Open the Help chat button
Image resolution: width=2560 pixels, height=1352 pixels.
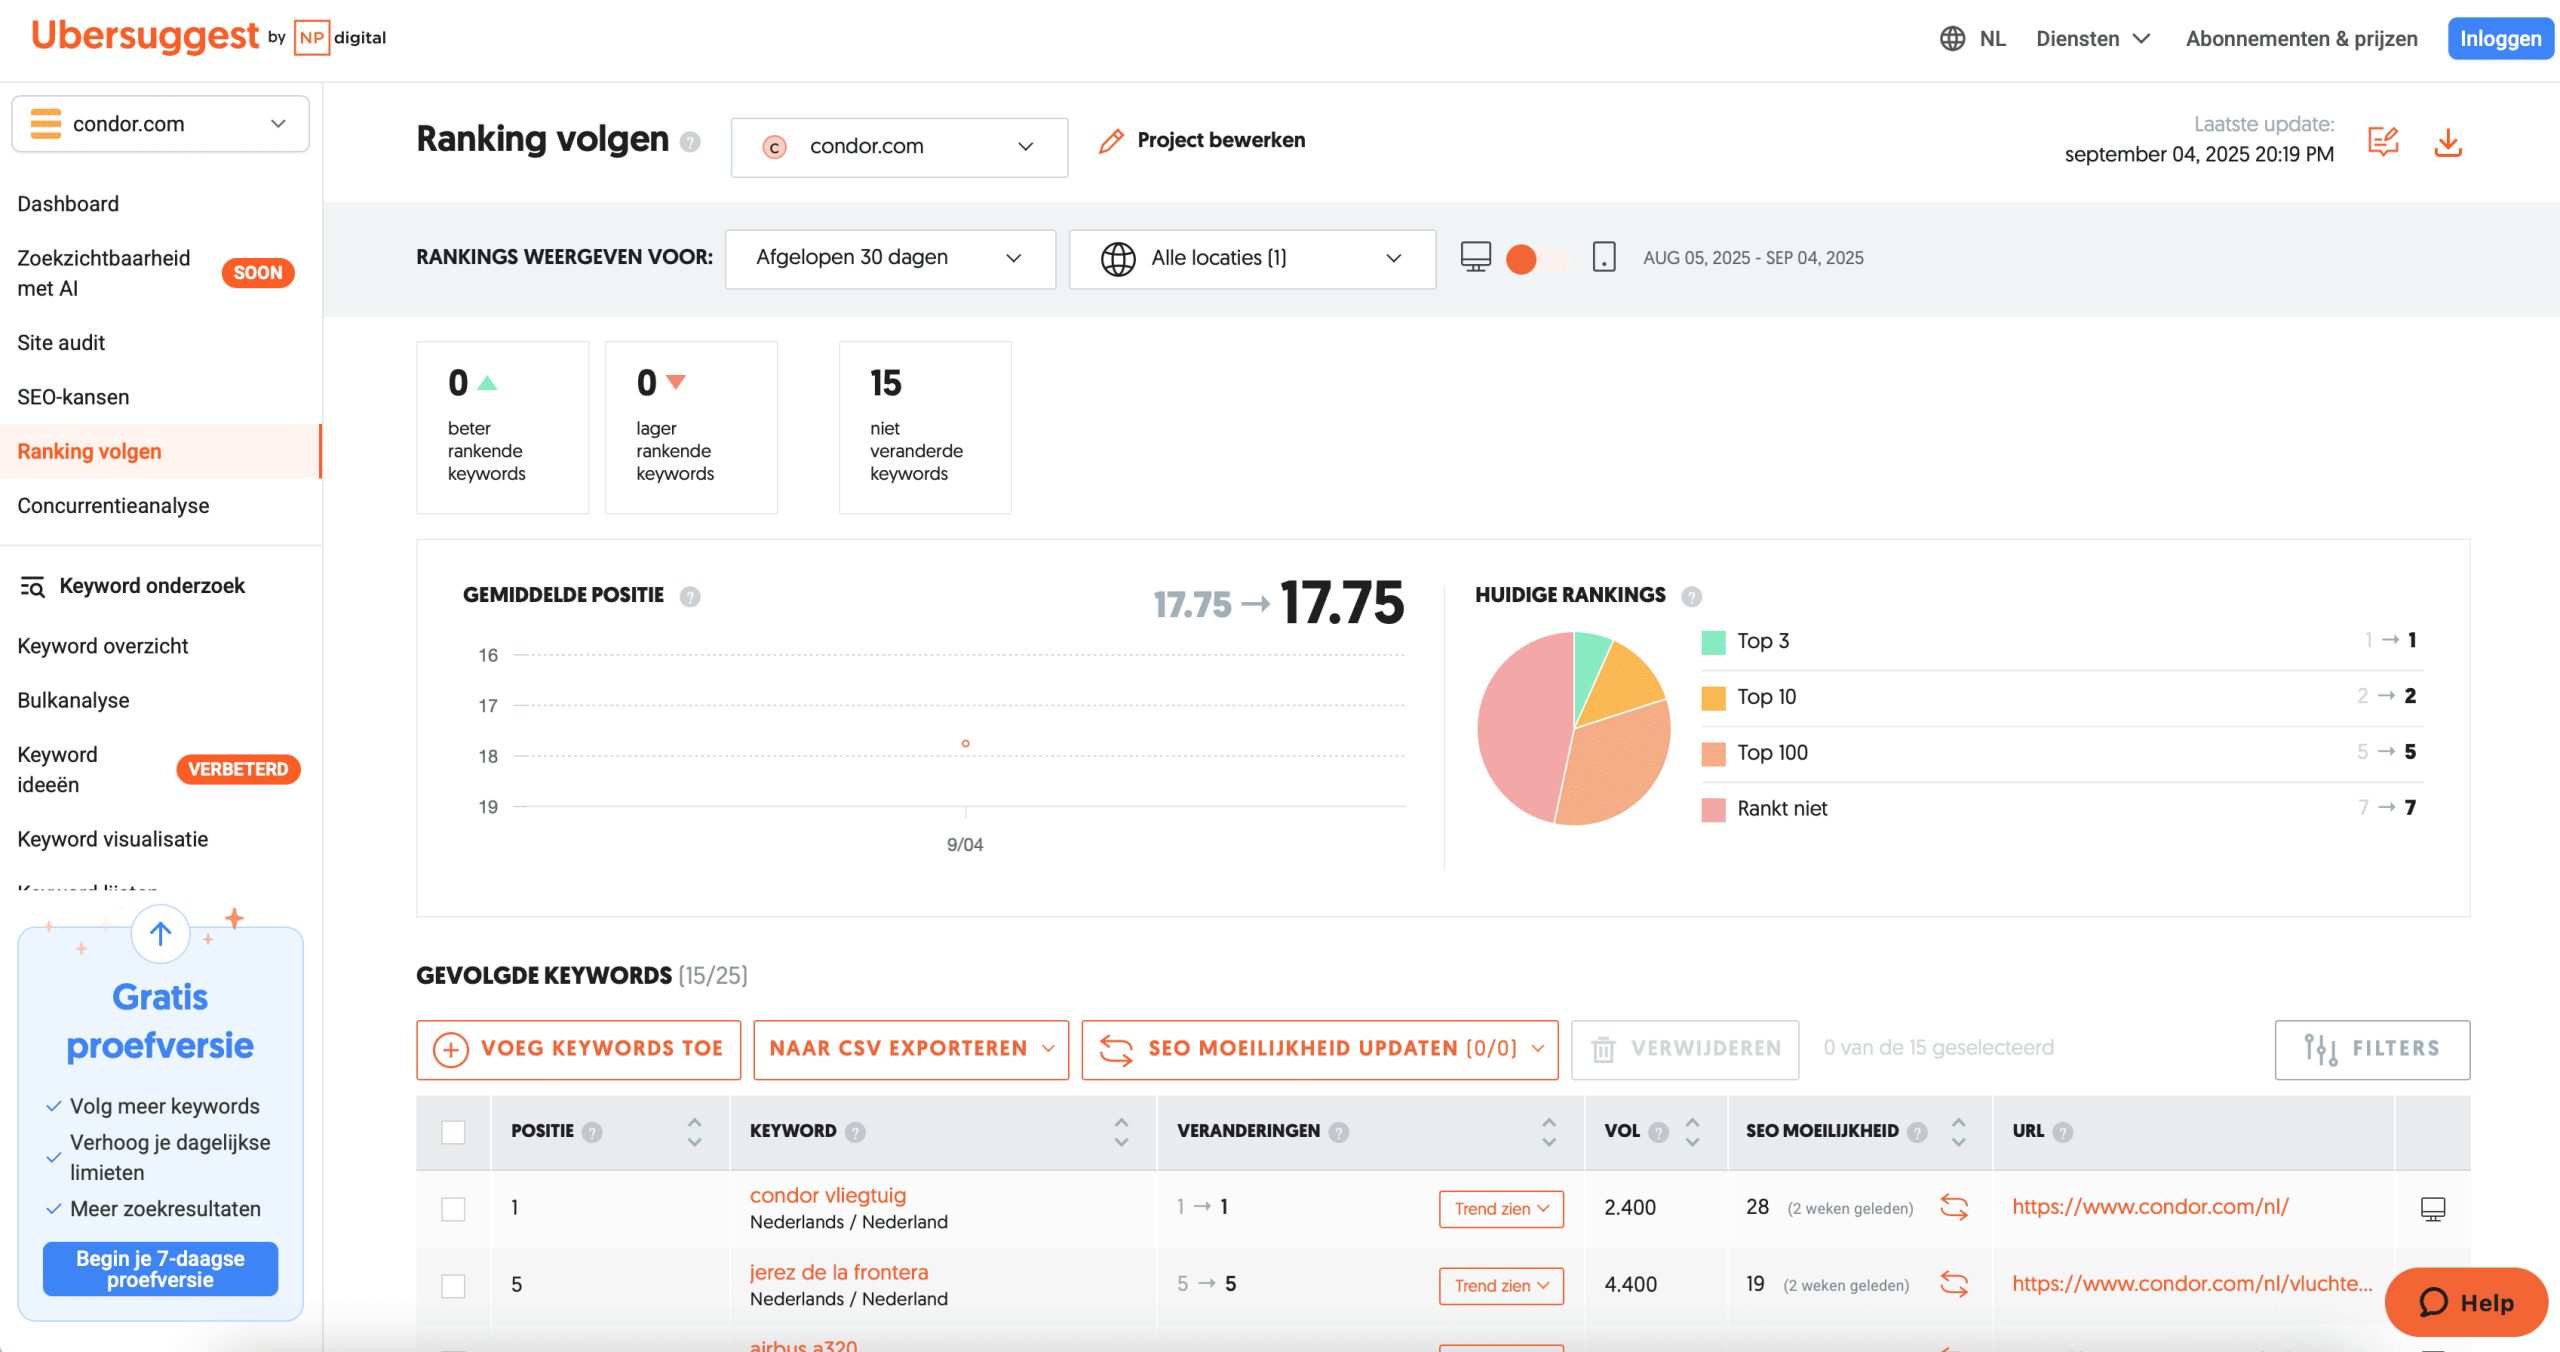[x=2466, y=1302]
